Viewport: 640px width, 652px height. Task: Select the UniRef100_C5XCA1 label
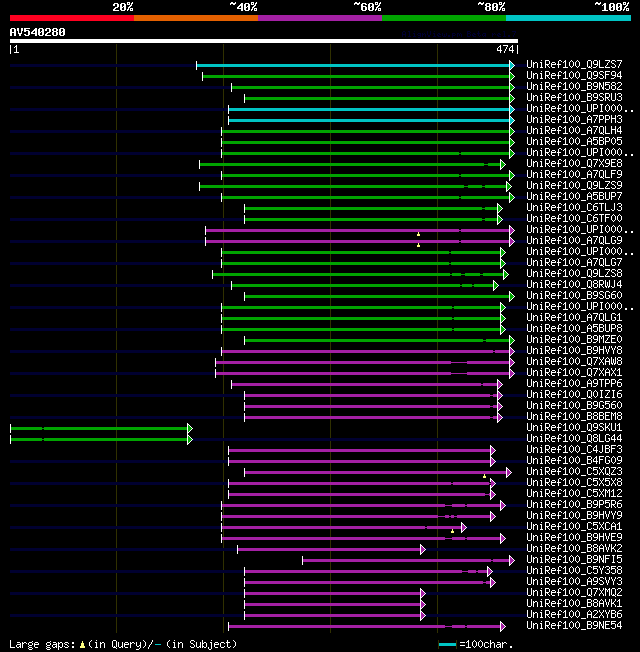pos(574,527)
